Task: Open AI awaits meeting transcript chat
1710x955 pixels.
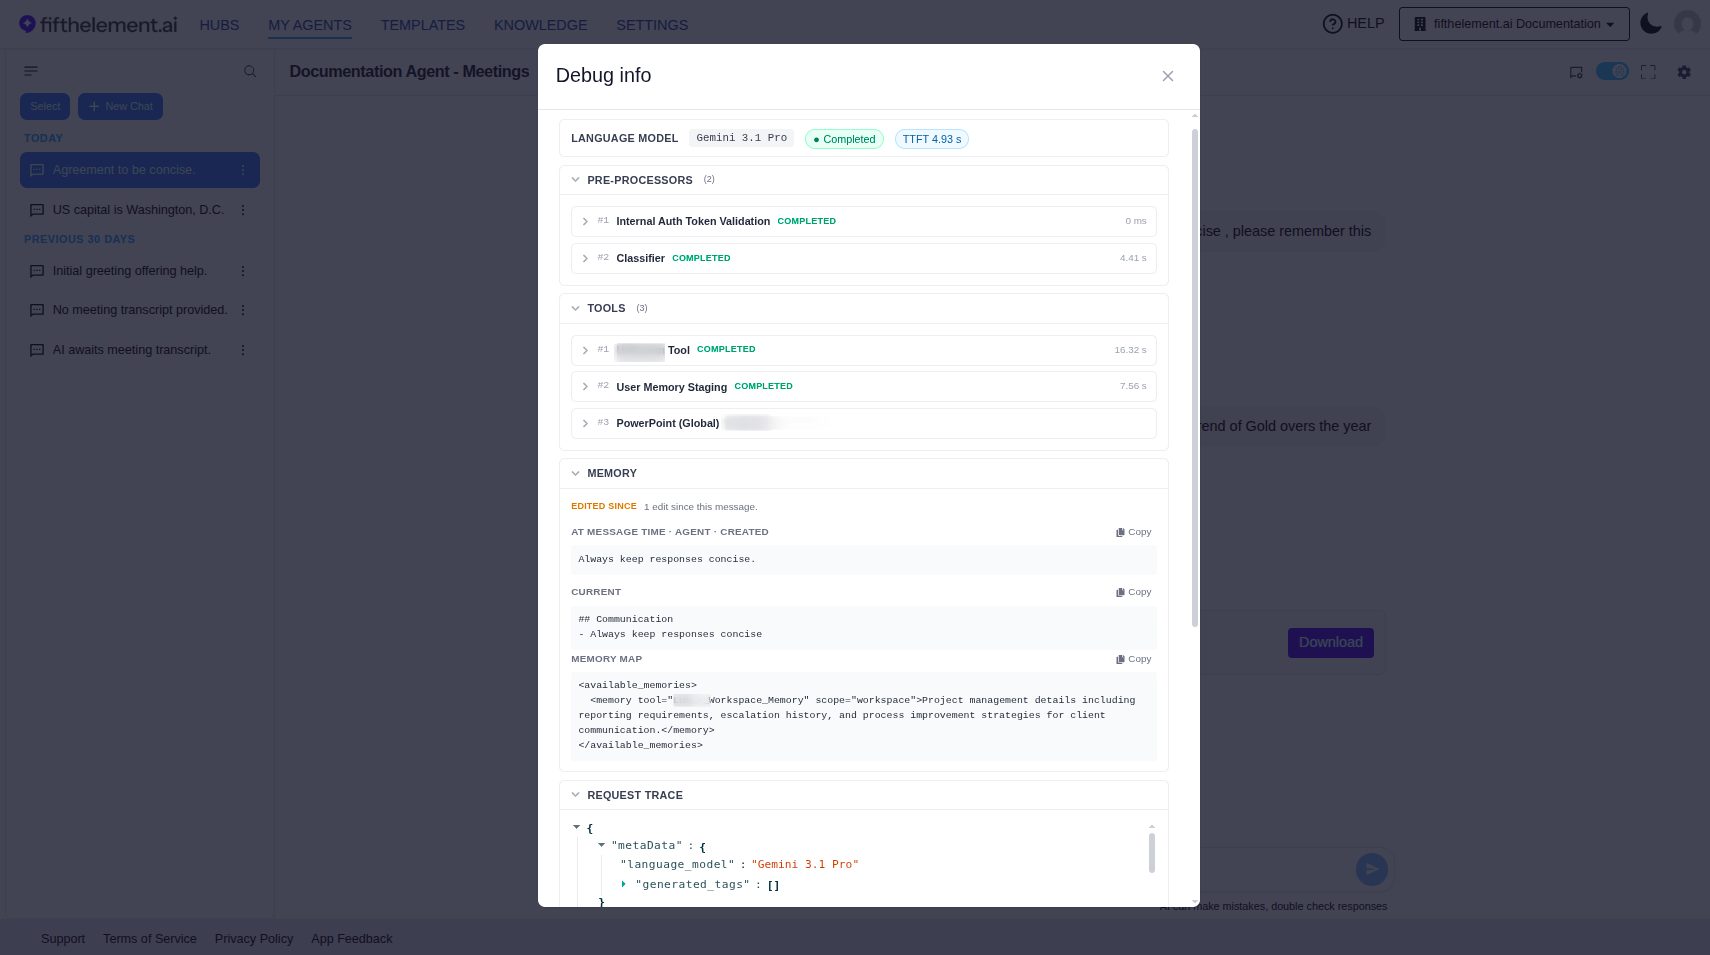Action: (140, 350)
